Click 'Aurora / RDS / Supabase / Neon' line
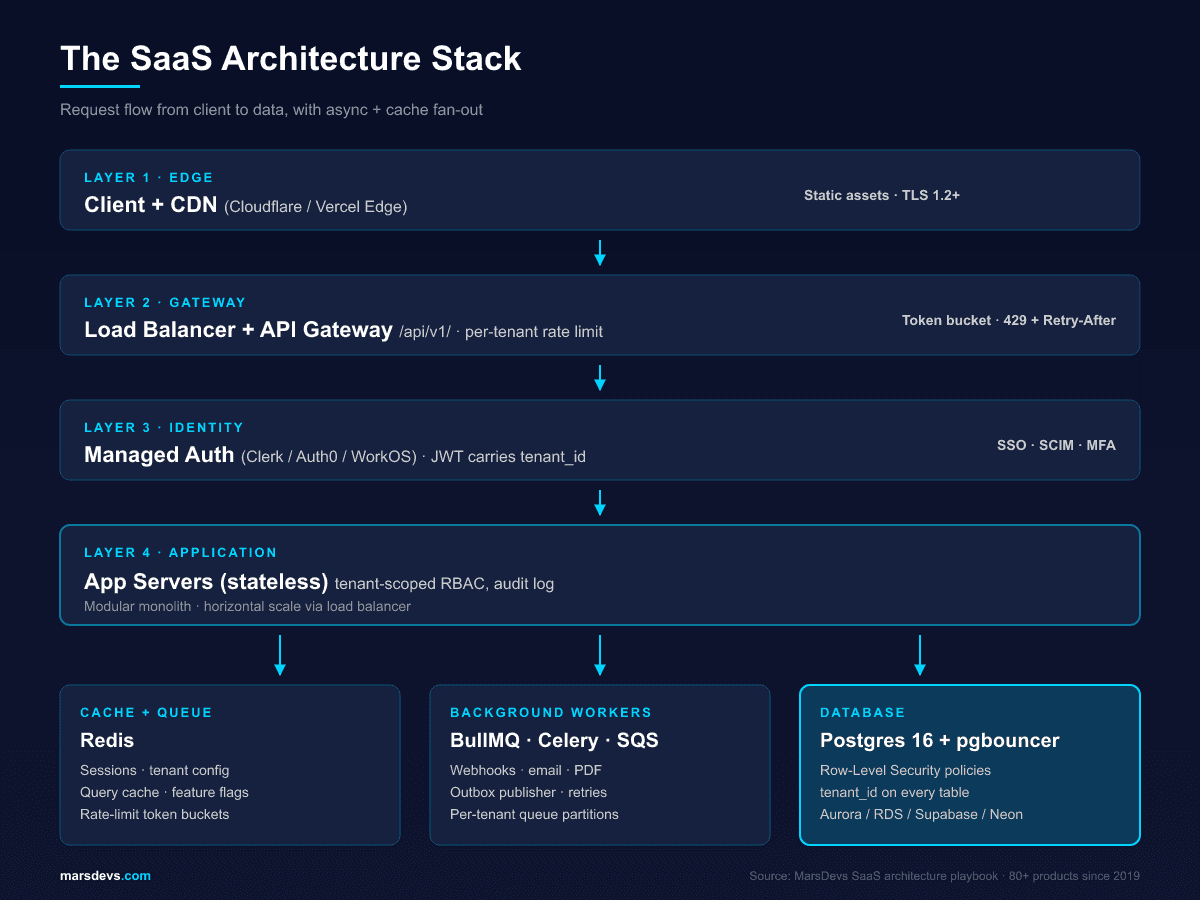 [x=922, y=814]
